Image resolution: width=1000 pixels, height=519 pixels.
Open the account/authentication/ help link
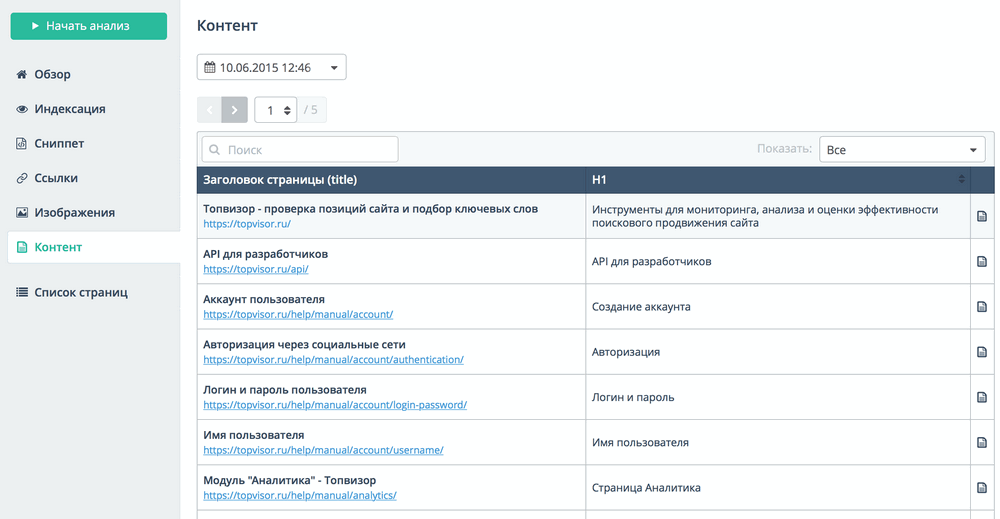click(x=334, y=360)
